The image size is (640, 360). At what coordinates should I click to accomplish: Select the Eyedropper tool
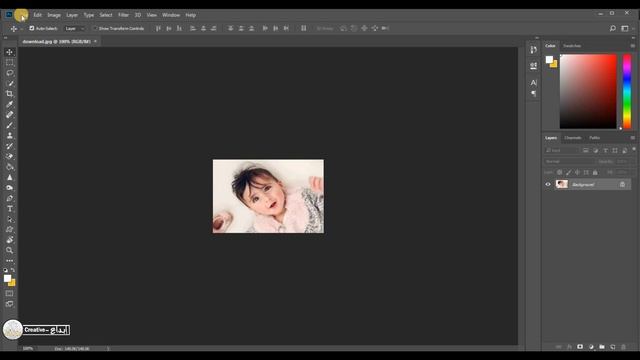coord(9,104)
